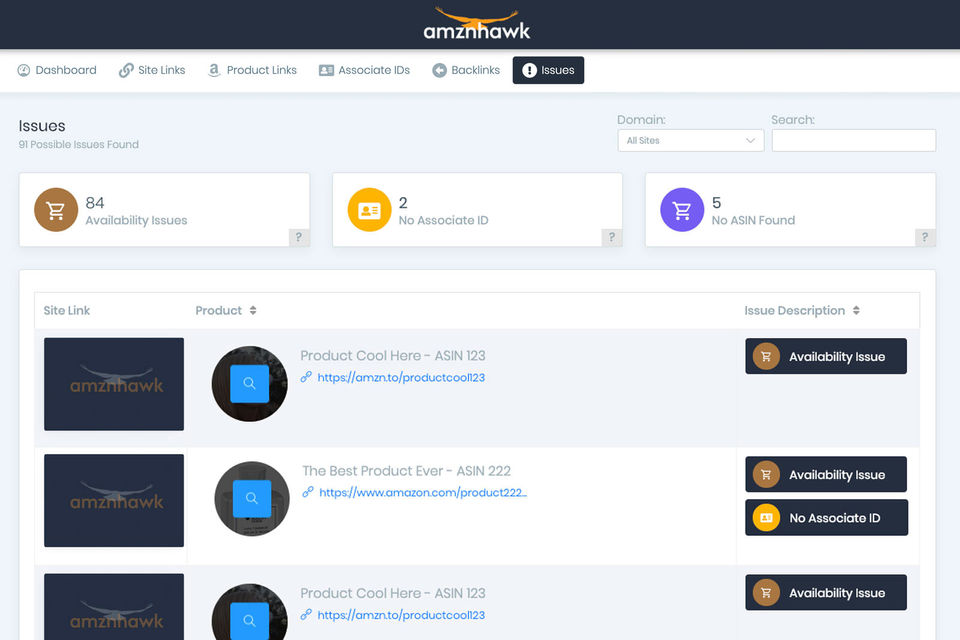Click the Site Link column header
This screenshot has width=960, height=640.
(67, 311)
